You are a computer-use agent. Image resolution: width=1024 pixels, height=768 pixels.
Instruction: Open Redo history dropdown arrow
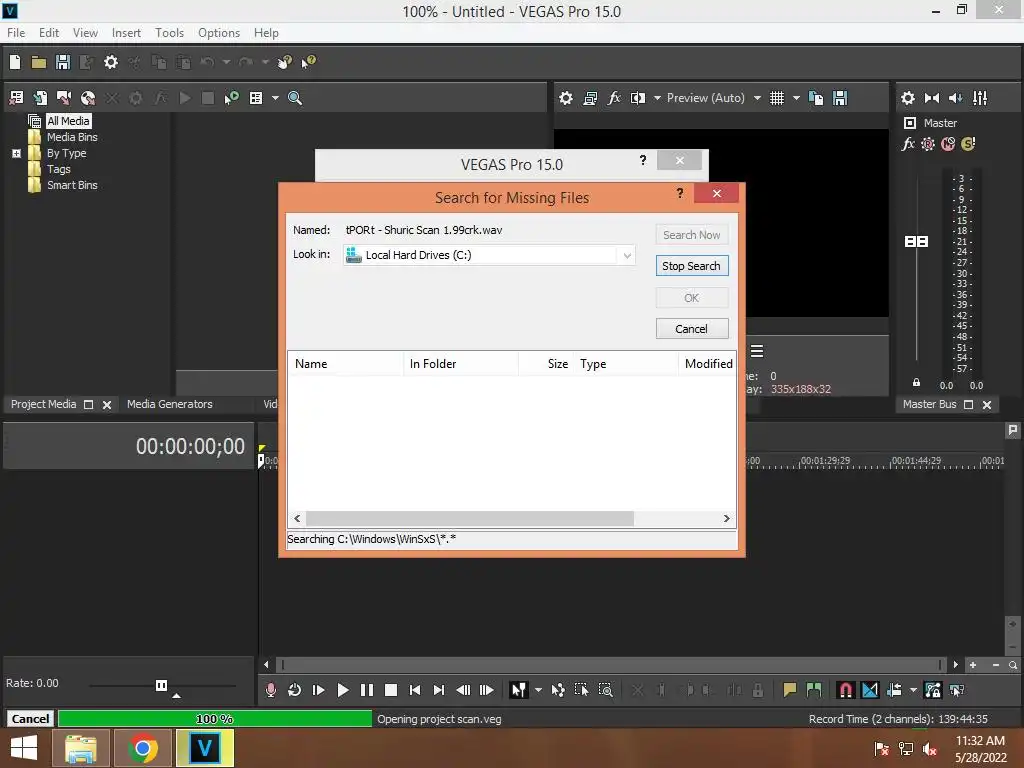[265, 62]
